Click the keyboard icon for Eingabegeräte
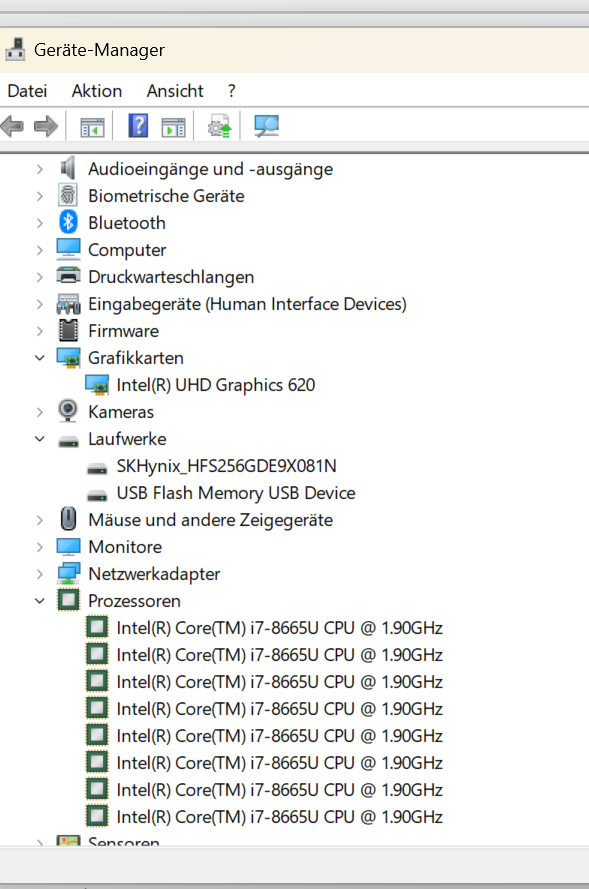 tap(68, 304)
